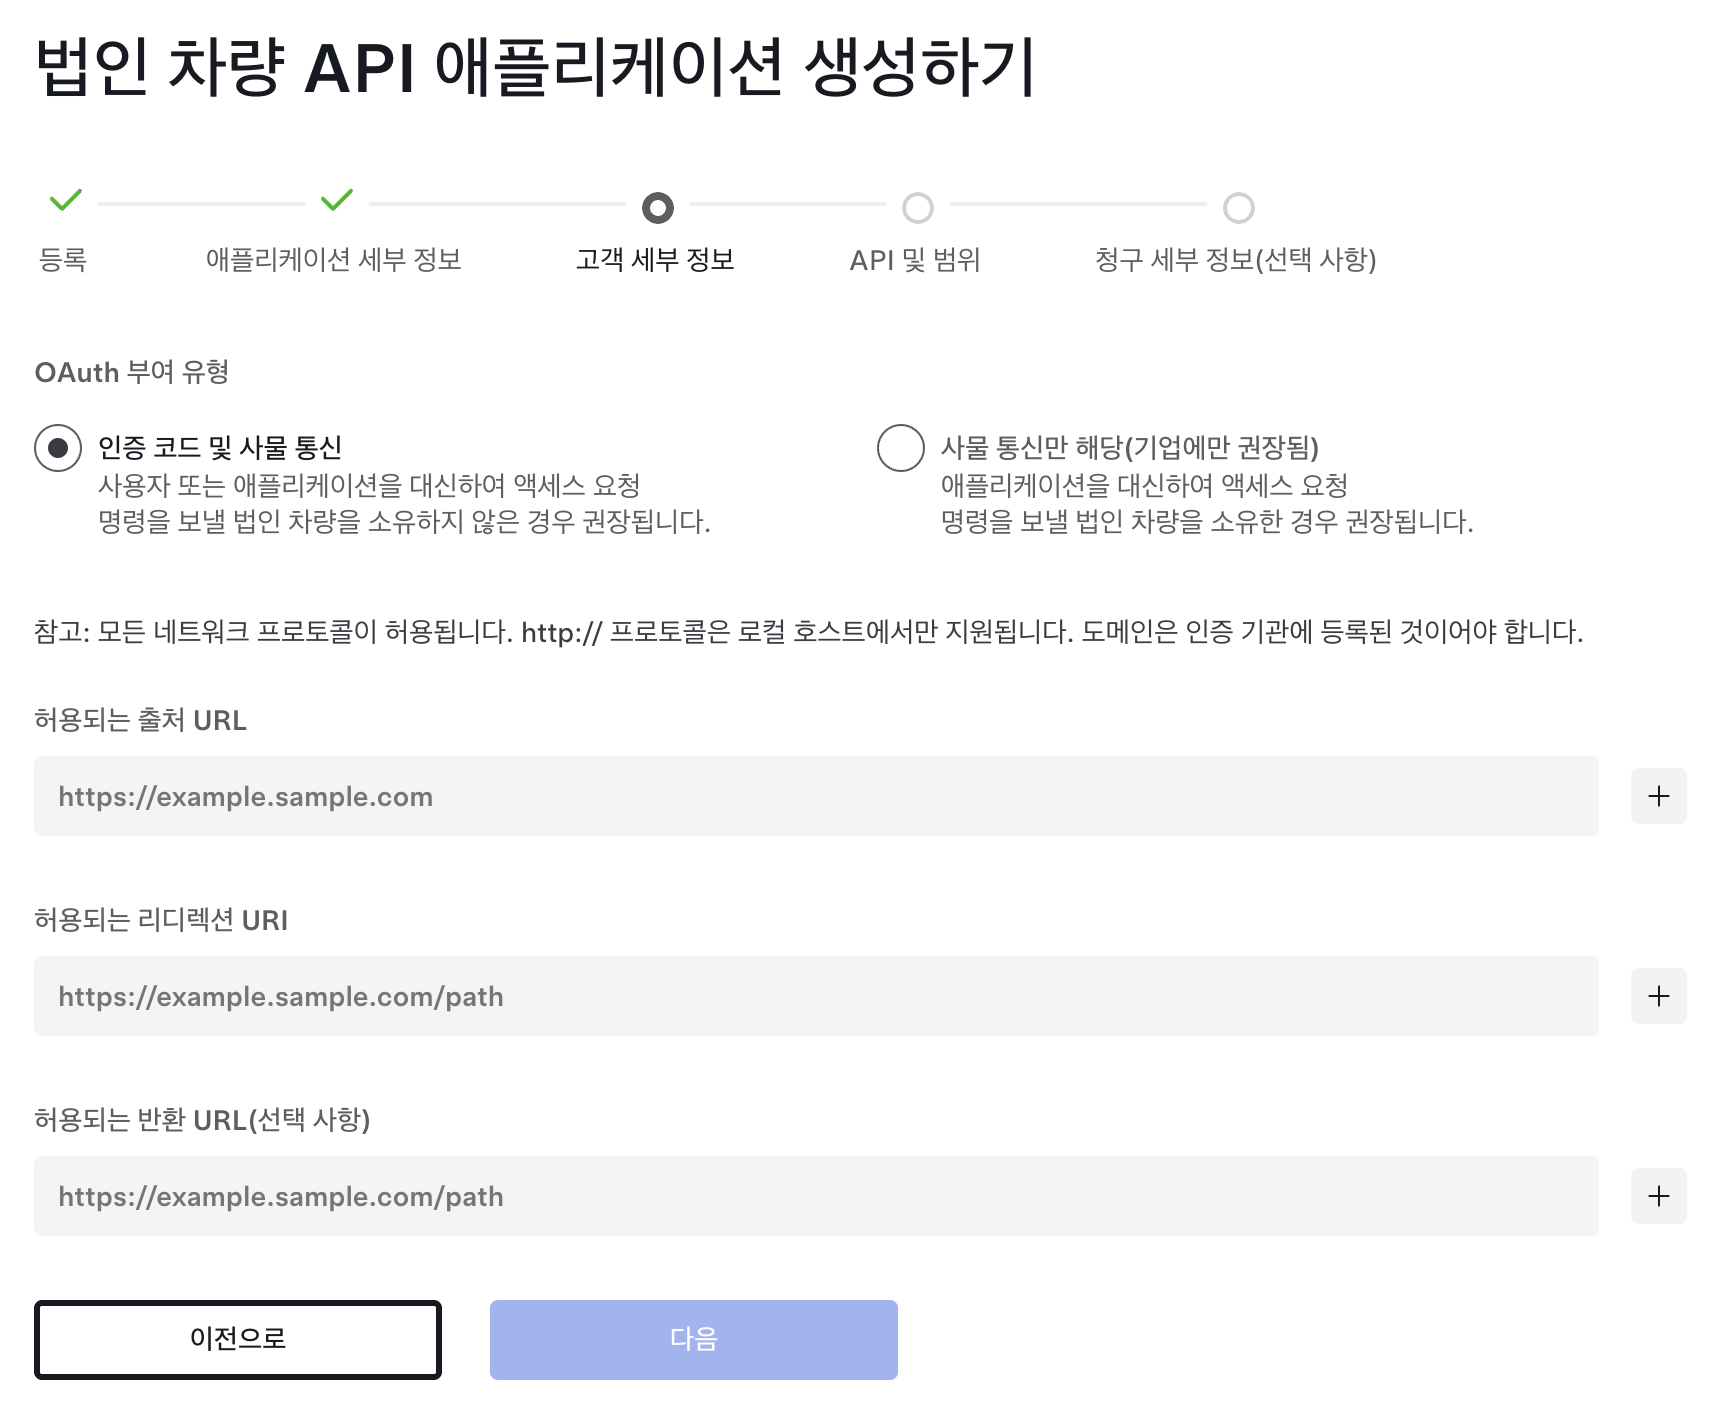Click the green checkmark above 등록 step

coord(65,201)
